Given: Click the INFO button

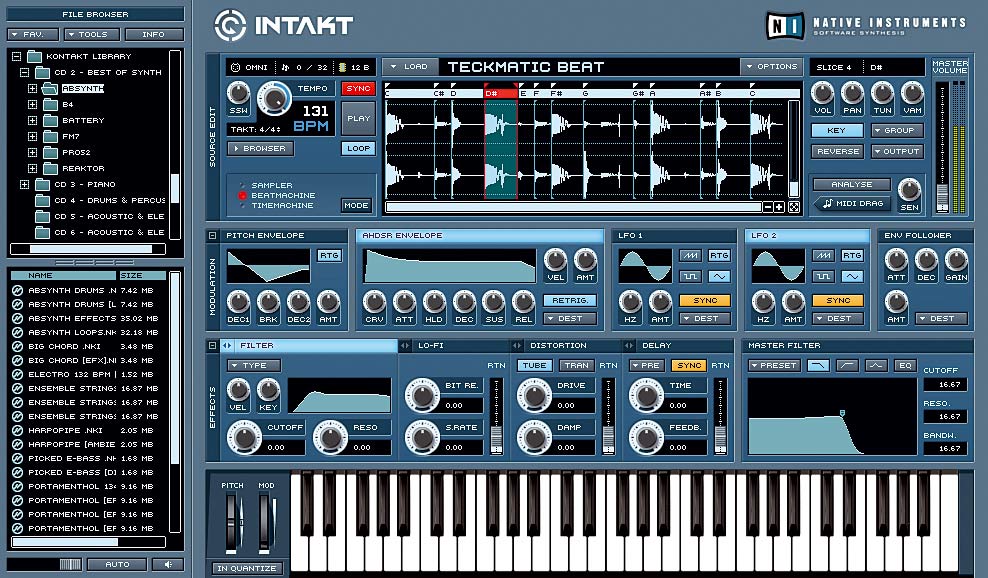Looking at the screenshot, I should pos(154,35).
